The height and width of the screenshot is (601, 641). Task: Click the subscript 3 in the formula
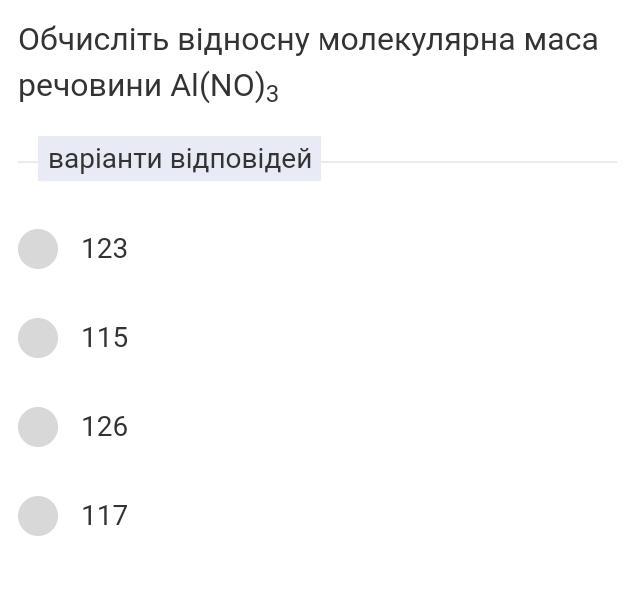(272, 94)
